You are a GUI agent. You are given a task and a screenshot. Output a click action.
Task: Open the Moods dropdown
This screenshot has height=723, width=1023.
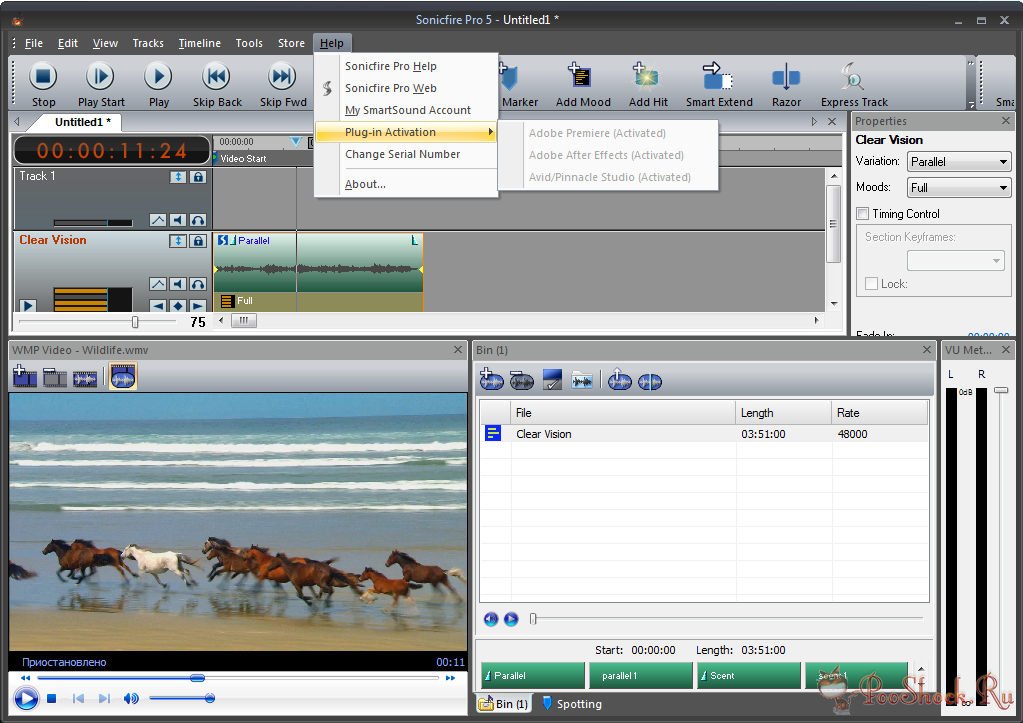click(958, 187)
